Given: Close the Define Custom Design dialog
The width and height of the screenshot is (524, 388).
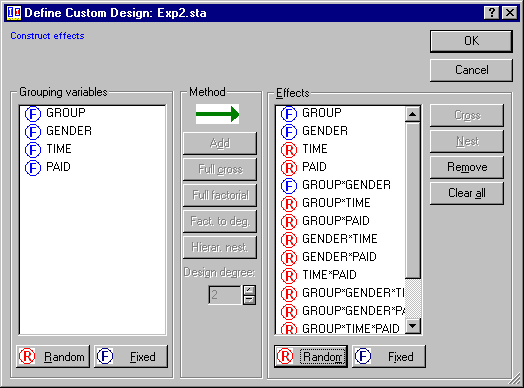Looking at the screenshot, I should point(510,13).
